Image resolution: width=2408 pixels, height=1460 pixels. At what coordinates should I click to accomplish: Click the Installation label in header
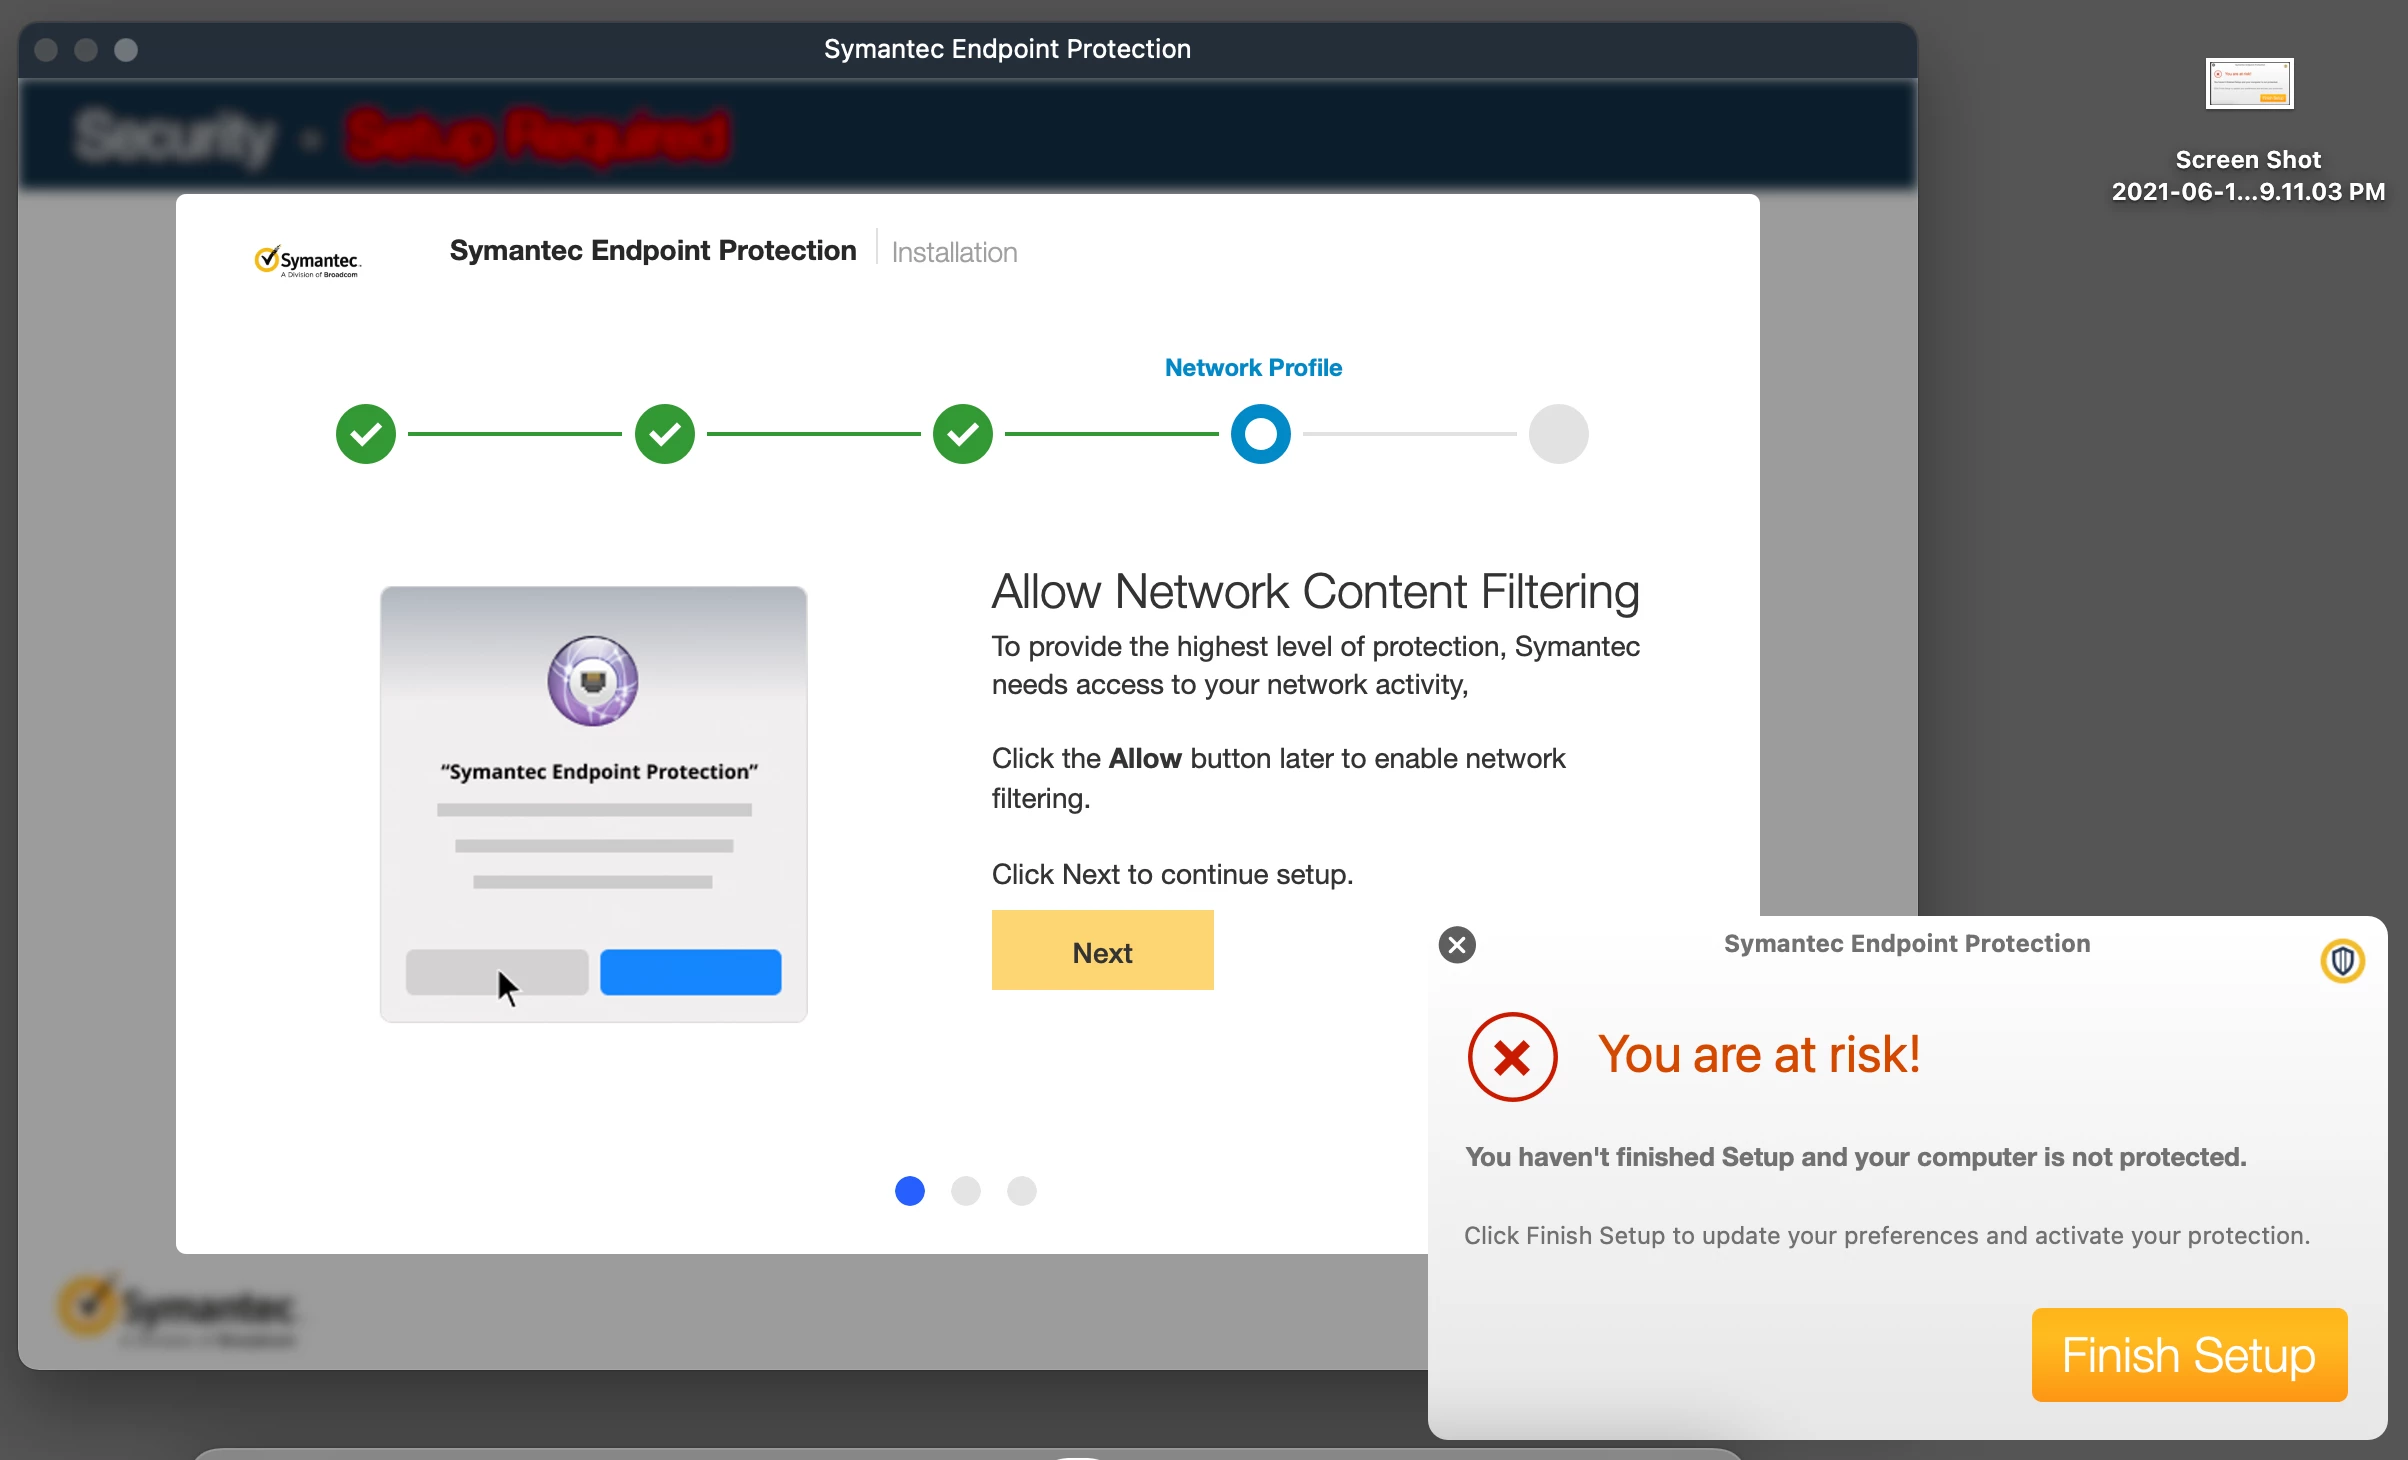[954, 252]
